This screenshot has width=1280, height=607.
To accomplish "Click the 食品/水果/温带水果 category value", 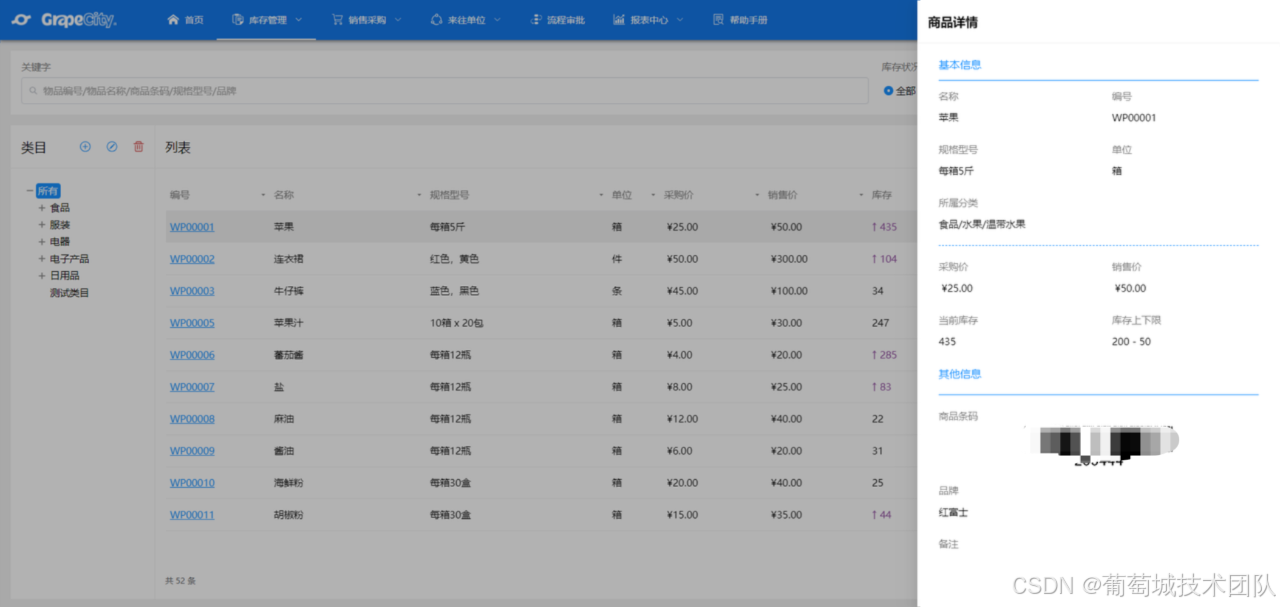I will click(981, 224).
